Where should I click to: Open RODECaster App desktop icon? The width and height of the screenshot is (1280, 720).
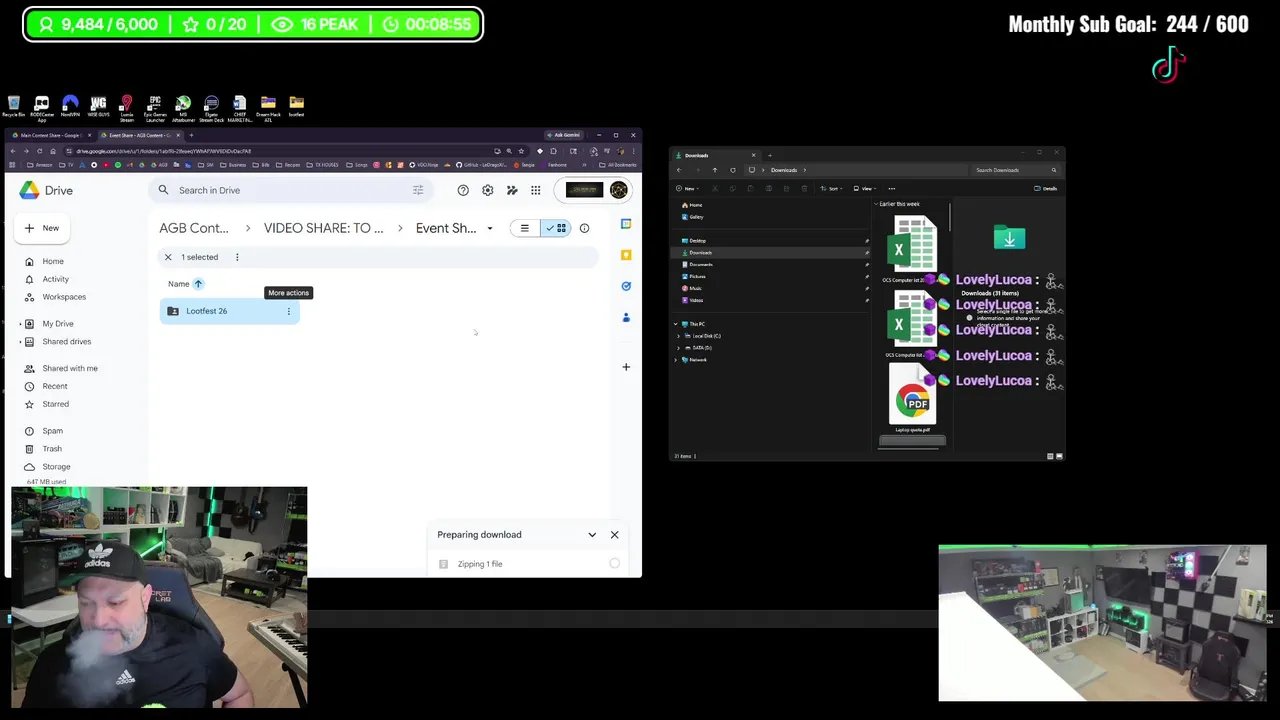tap(42, 108)
